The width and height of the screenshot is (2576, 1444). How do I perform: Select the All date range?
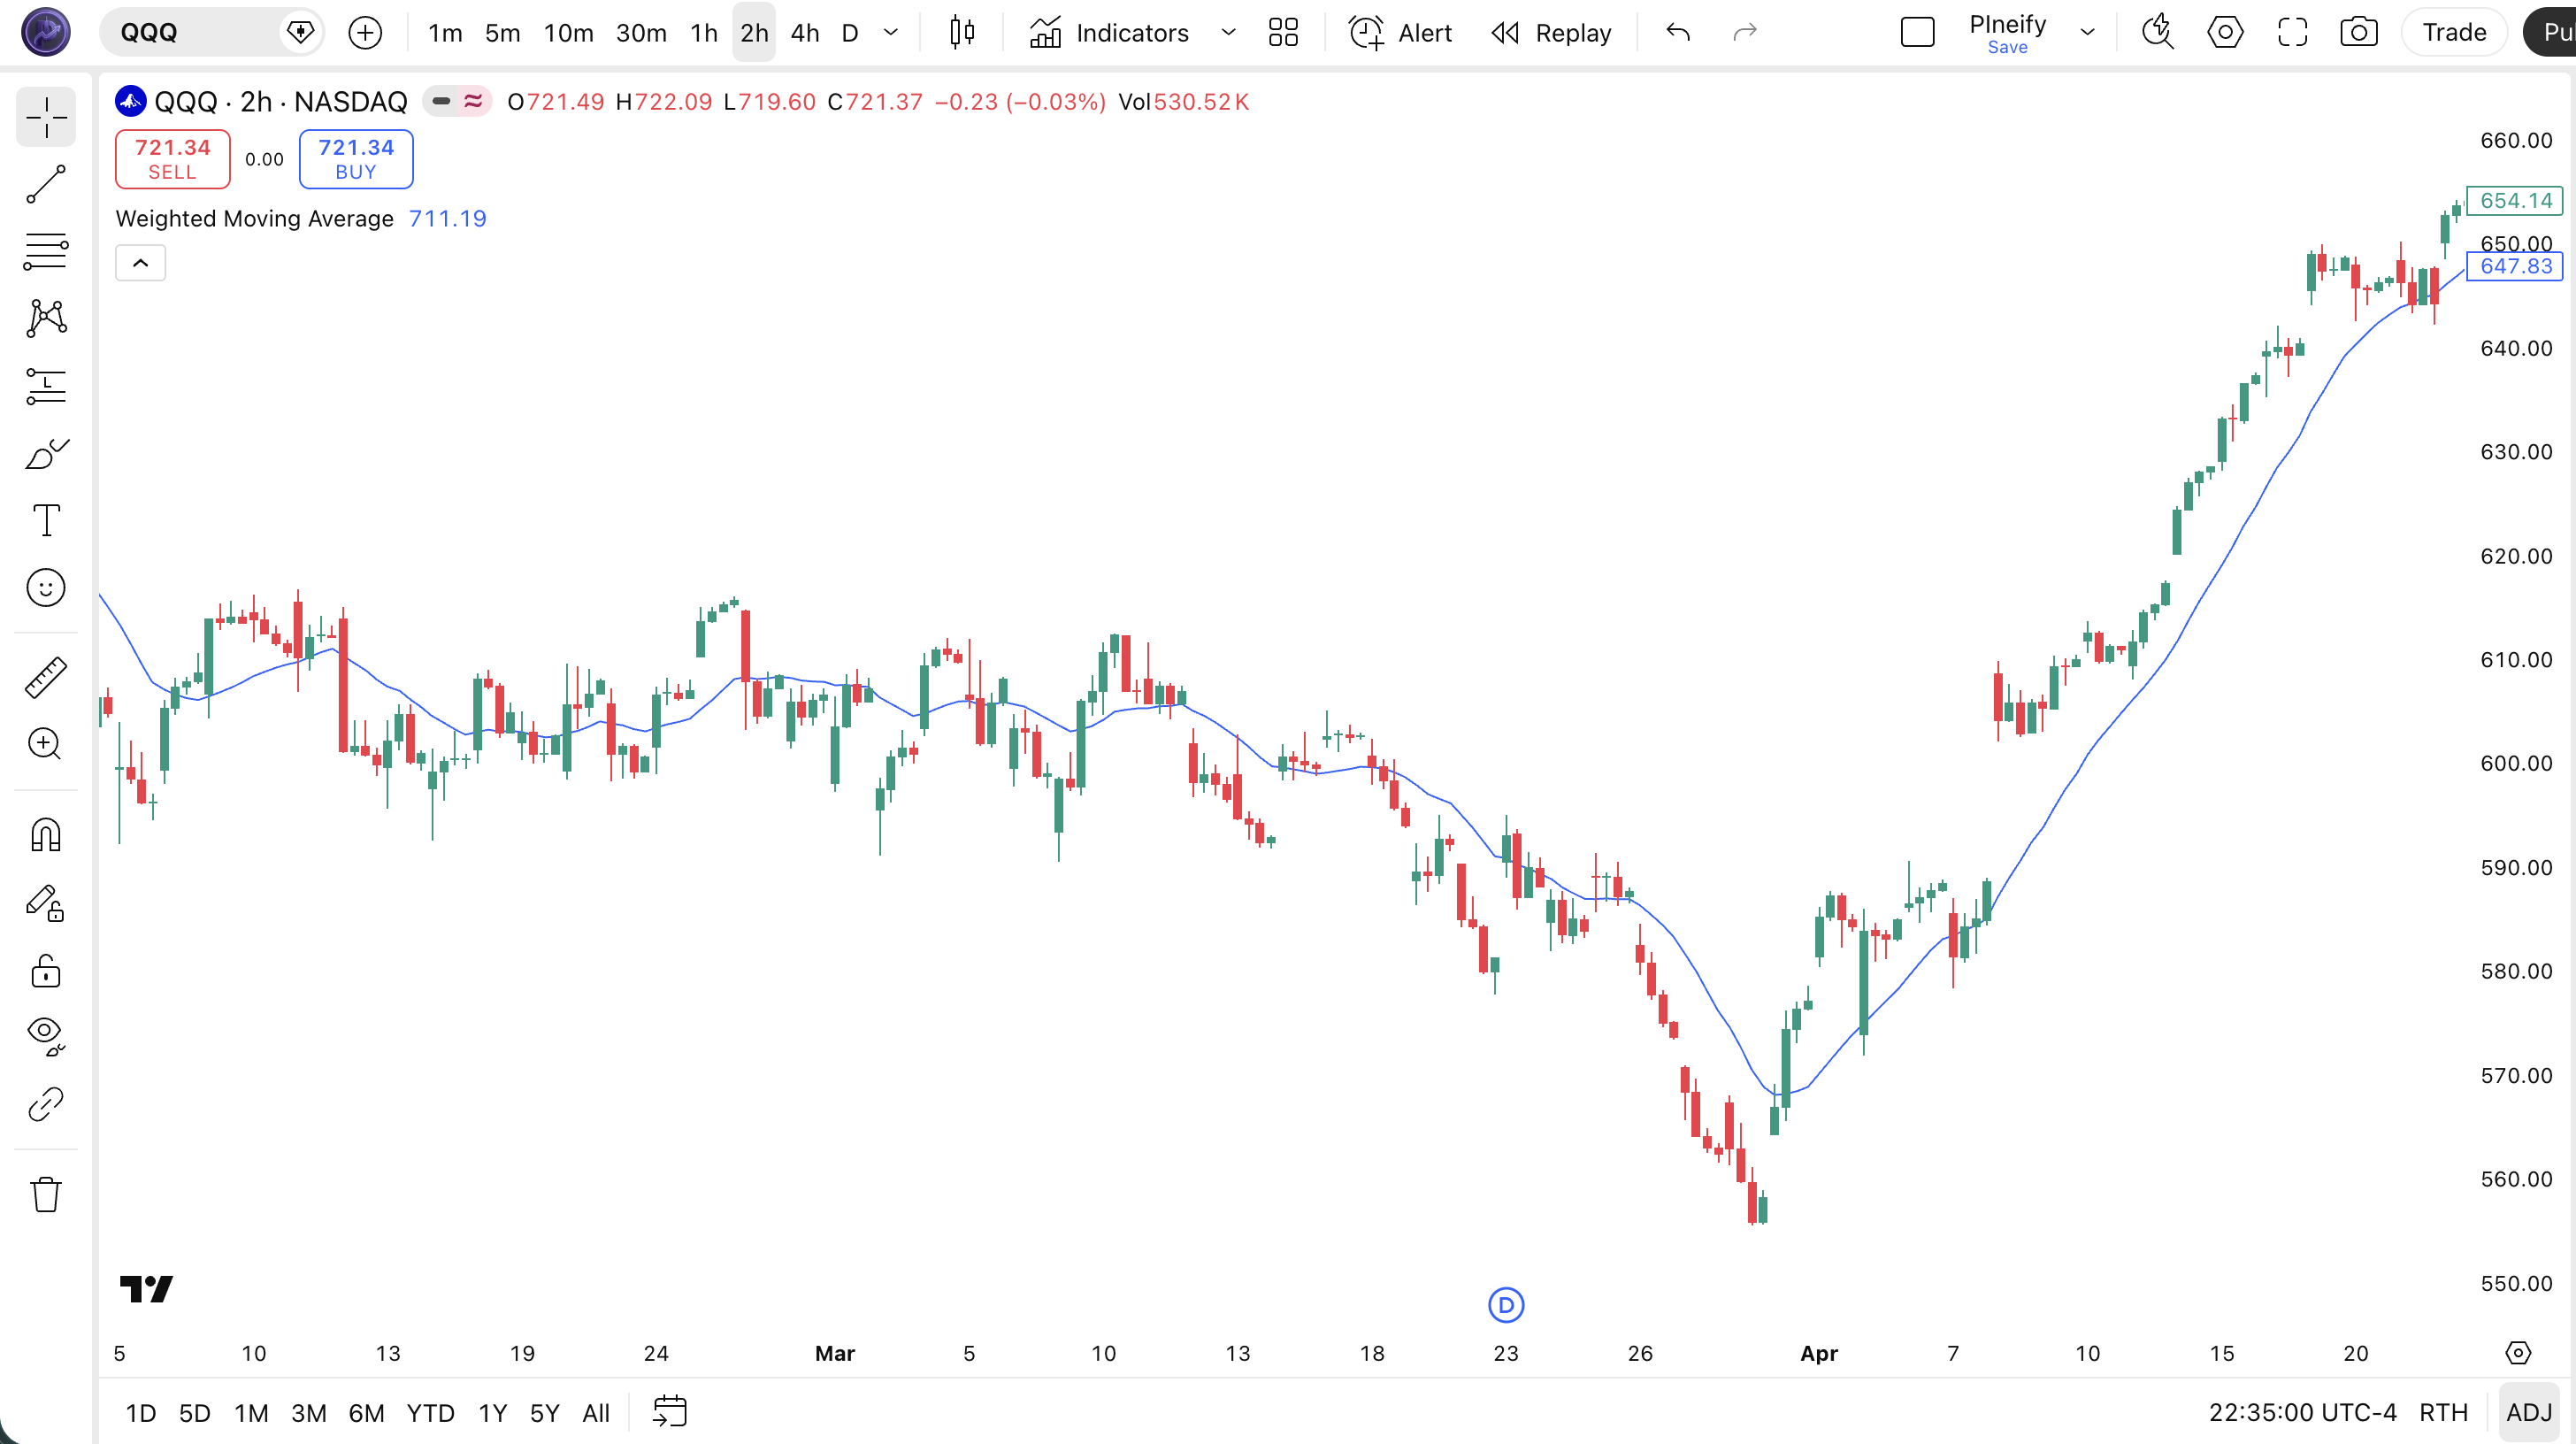pyautogui.click(x=595, y=1412)
